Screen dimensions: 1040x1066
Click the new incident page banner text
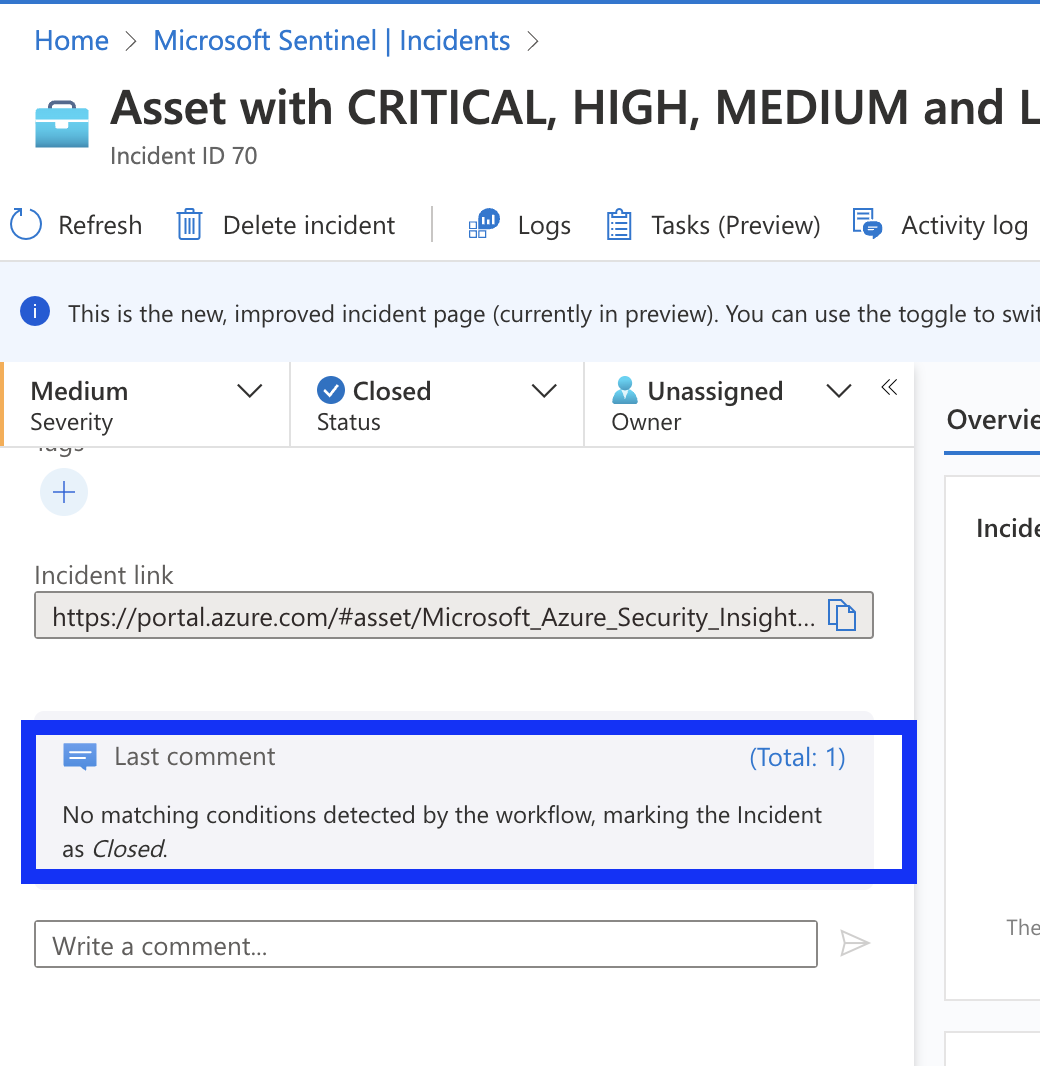click(553, 314)
